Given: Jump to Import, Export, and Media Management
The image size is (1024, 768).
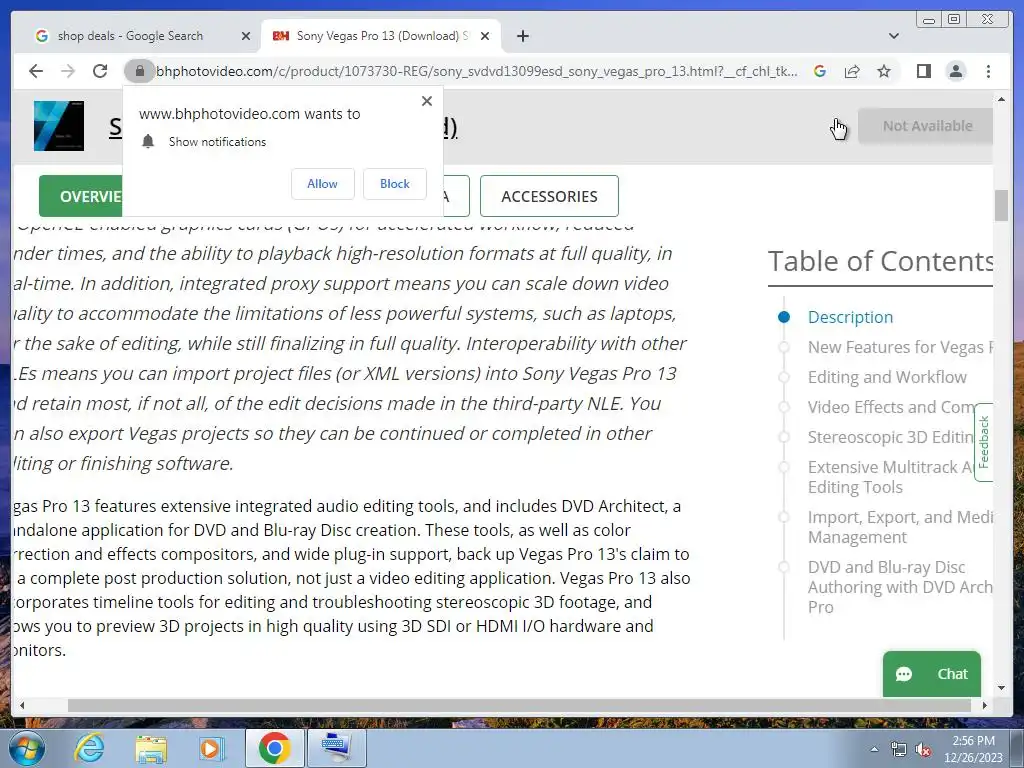Looking at the screenshot, I should pos(900,527).
